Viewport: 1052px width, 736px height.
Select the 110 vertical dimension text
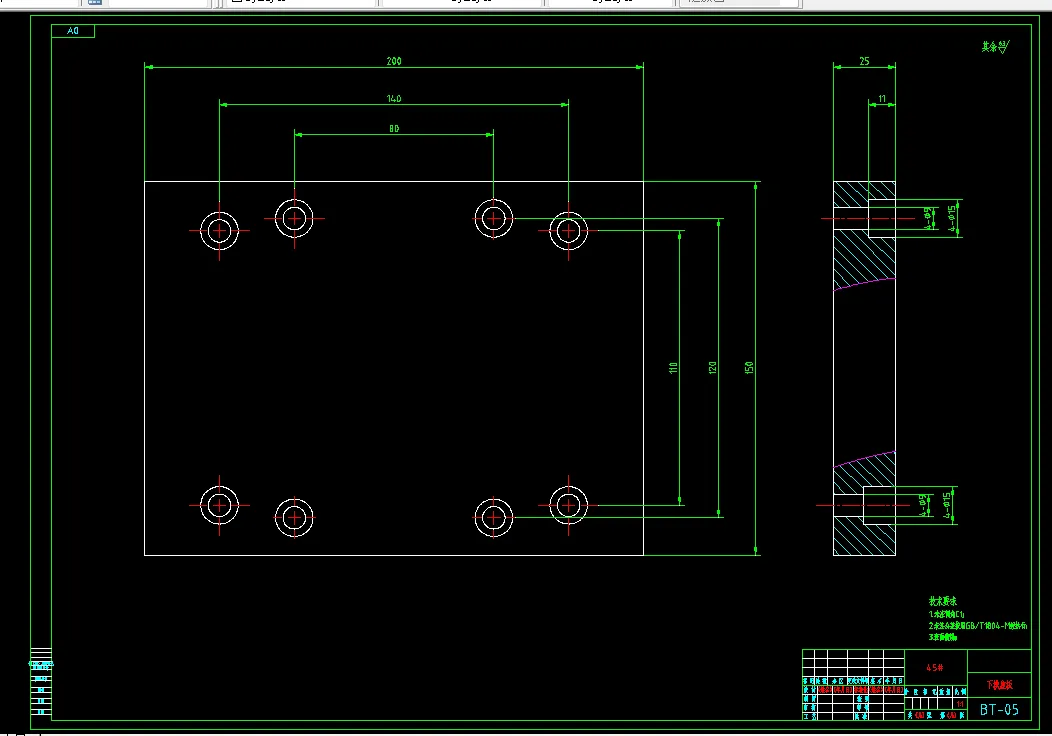674,368
